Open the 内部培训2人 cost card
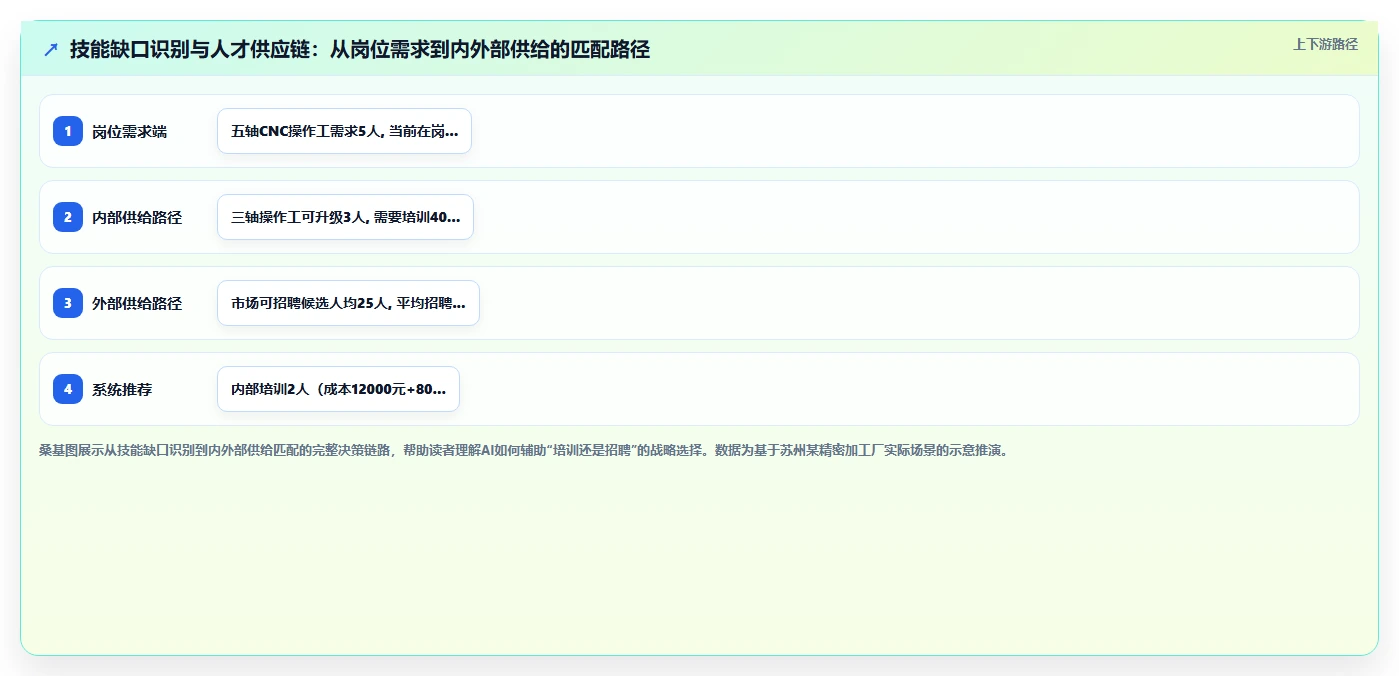The image size is (1399, 676). coord(338,389)
